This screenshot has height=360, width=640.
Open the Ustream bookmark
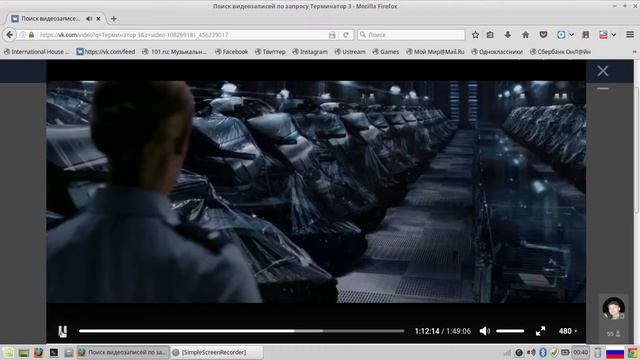point(350,52)
